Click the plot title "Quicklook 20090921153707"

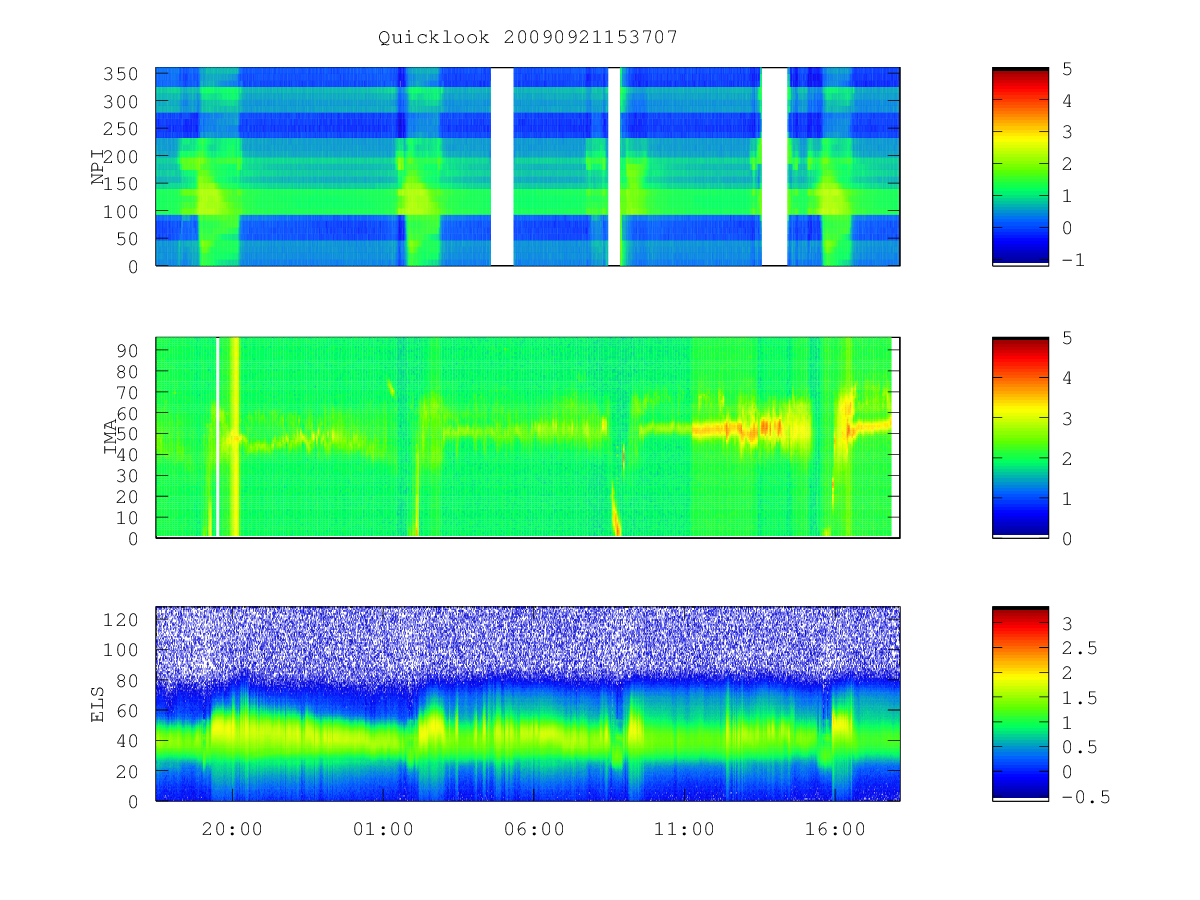coord(528,37)
